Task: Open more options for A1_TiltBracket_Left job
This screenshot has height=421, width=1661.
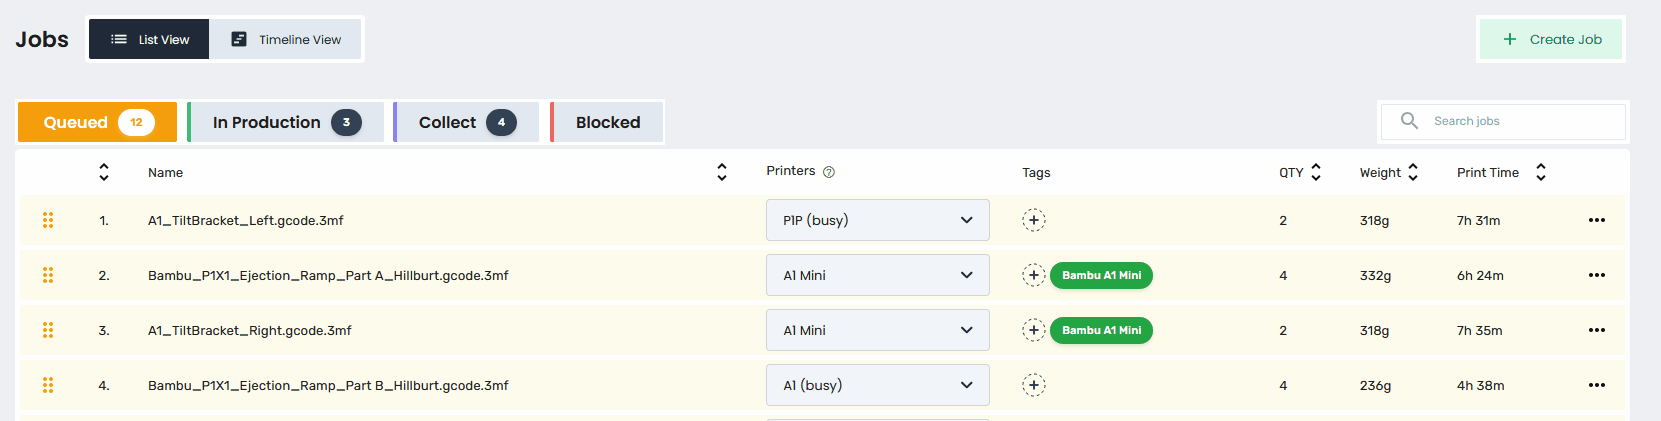Action: click(x=1597, y=220)
